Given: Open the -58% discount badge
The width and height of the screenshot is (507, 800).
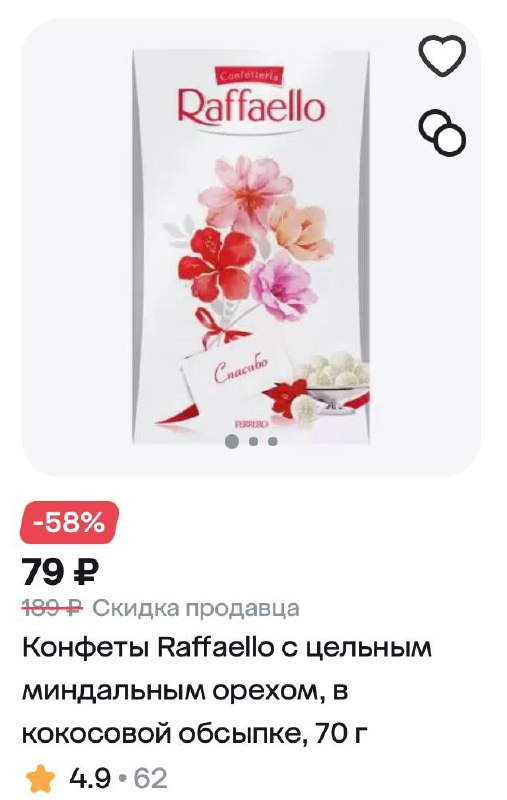Looking at the screenshot, I should click(x=69, y=522).
